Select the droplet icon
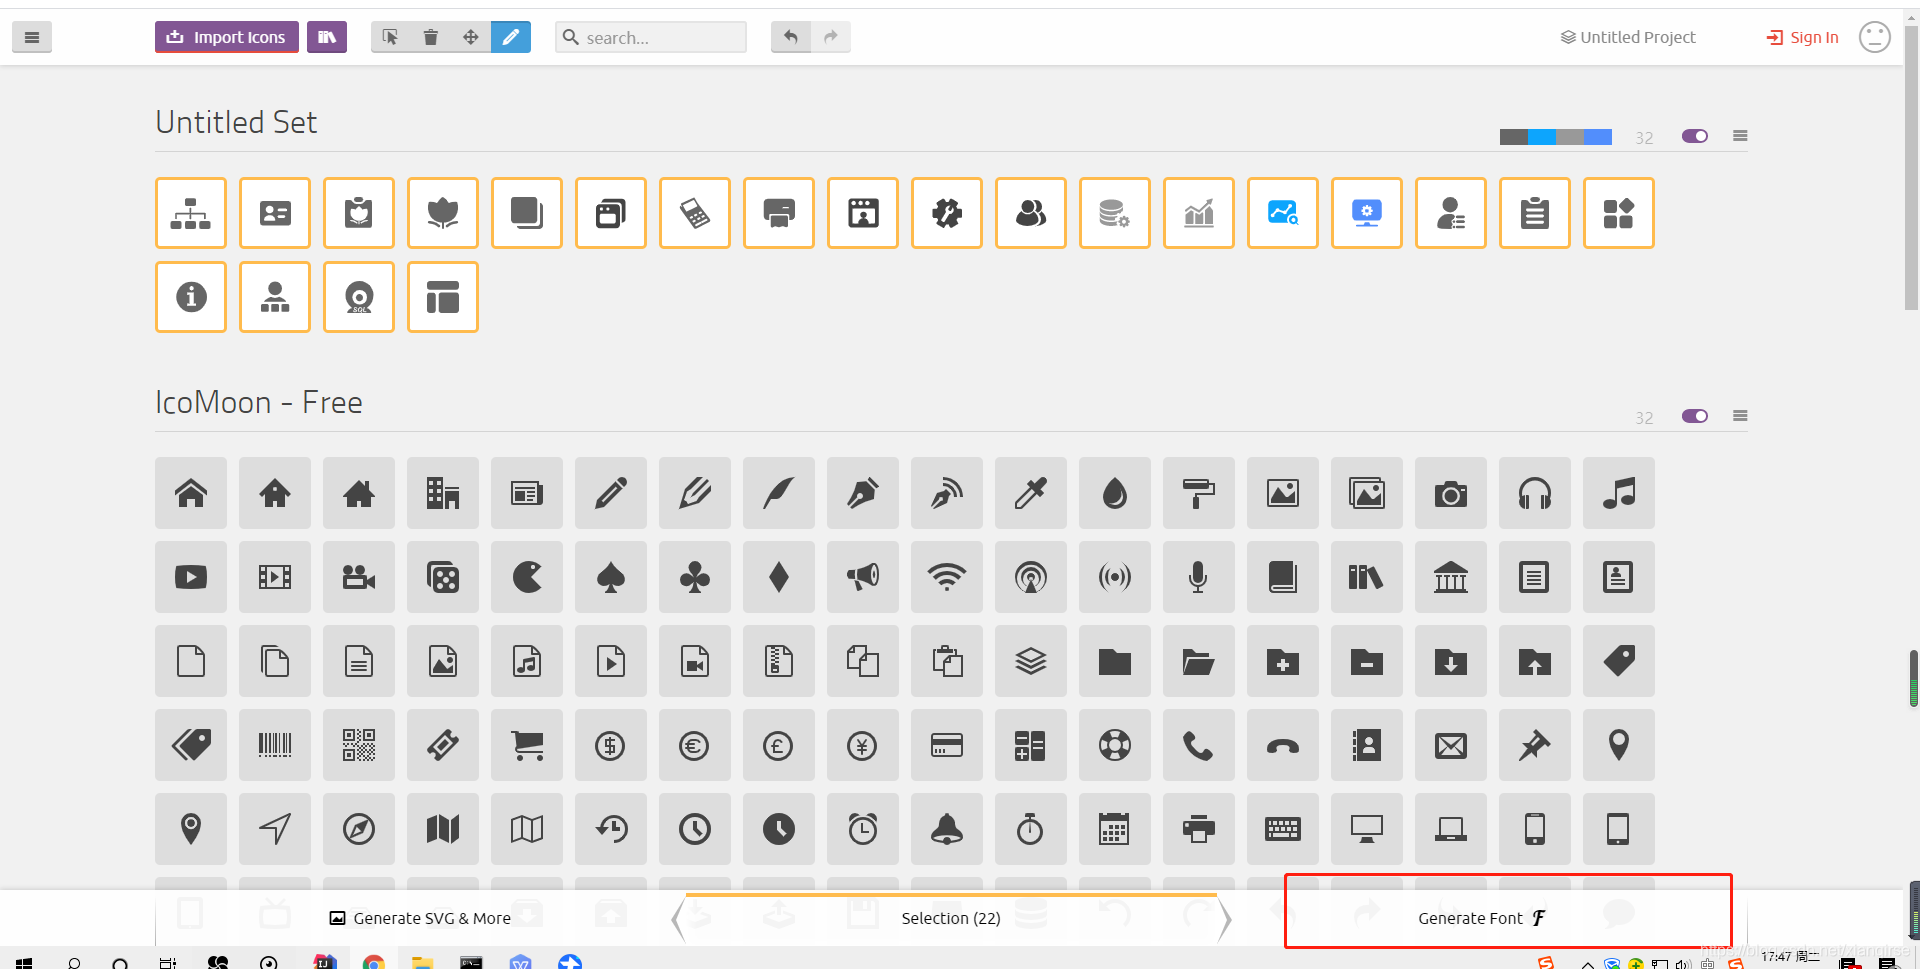The image size is (1920, 969). pyautogui.click(x=1115, y=493)
